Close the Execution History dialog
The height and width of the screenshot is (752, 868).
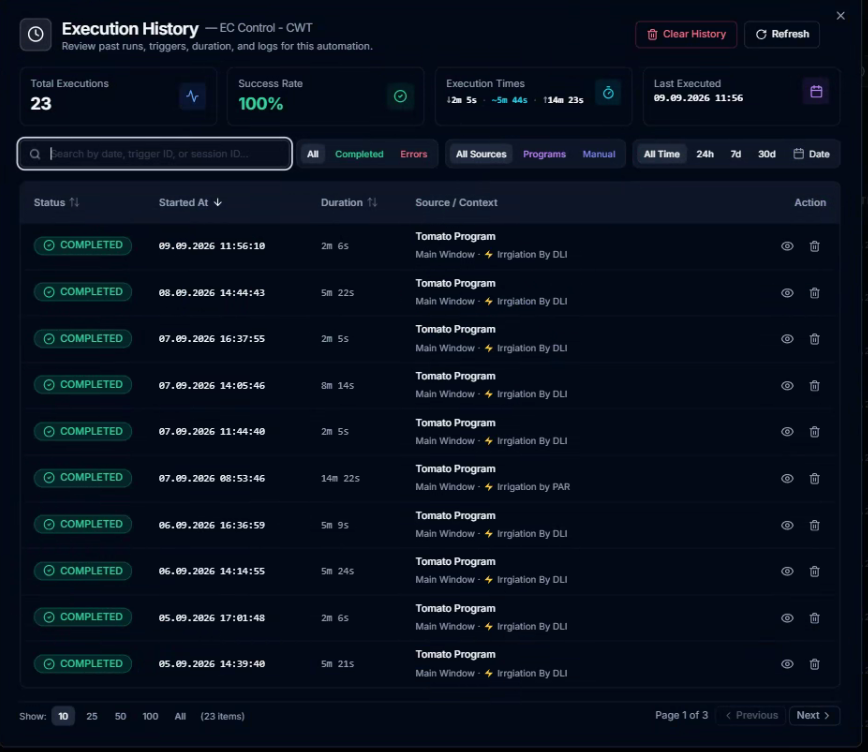coord(840,16)
